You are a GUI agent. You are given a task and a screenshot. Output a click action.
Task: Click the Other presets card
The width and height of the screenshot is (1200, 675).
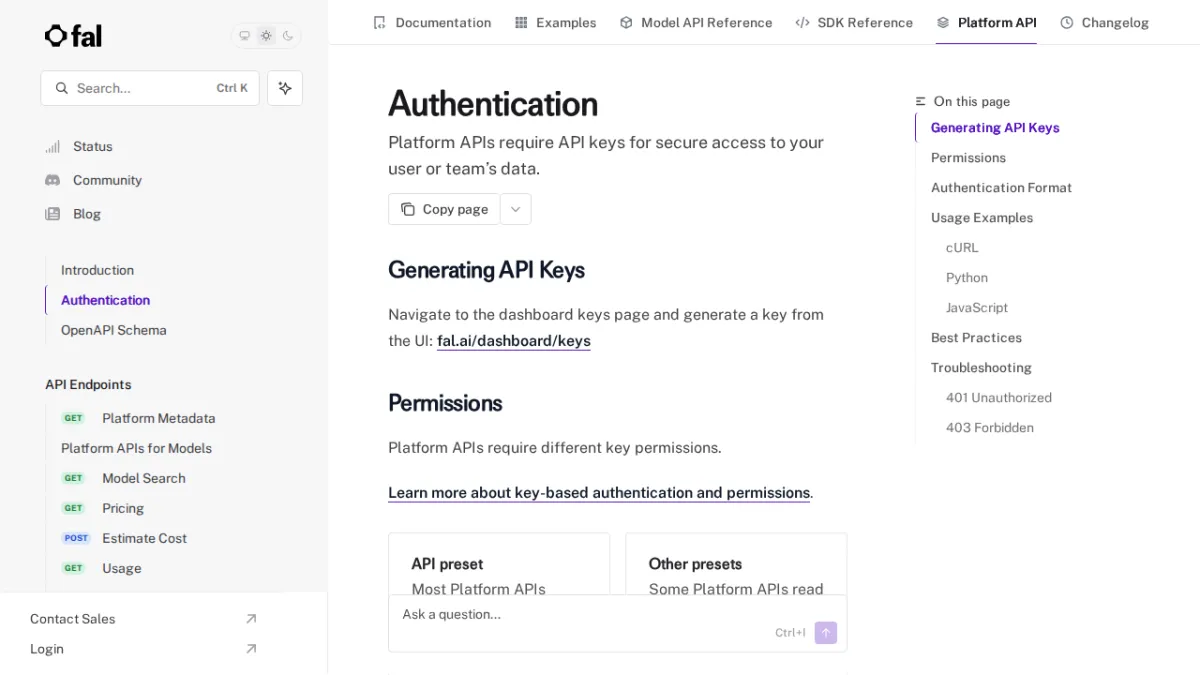pos(736,565)
